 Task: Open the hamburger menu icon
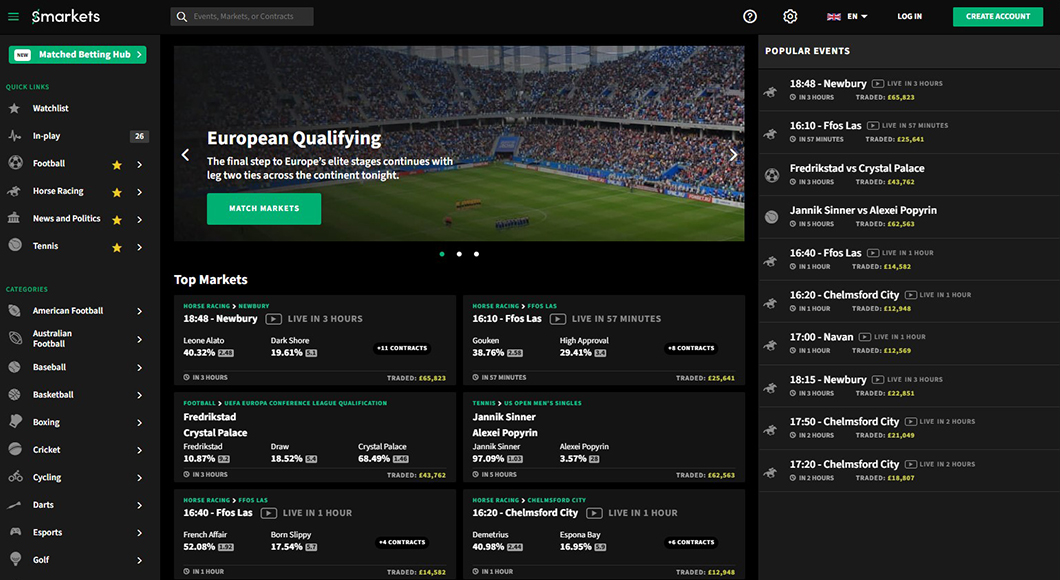14,16
